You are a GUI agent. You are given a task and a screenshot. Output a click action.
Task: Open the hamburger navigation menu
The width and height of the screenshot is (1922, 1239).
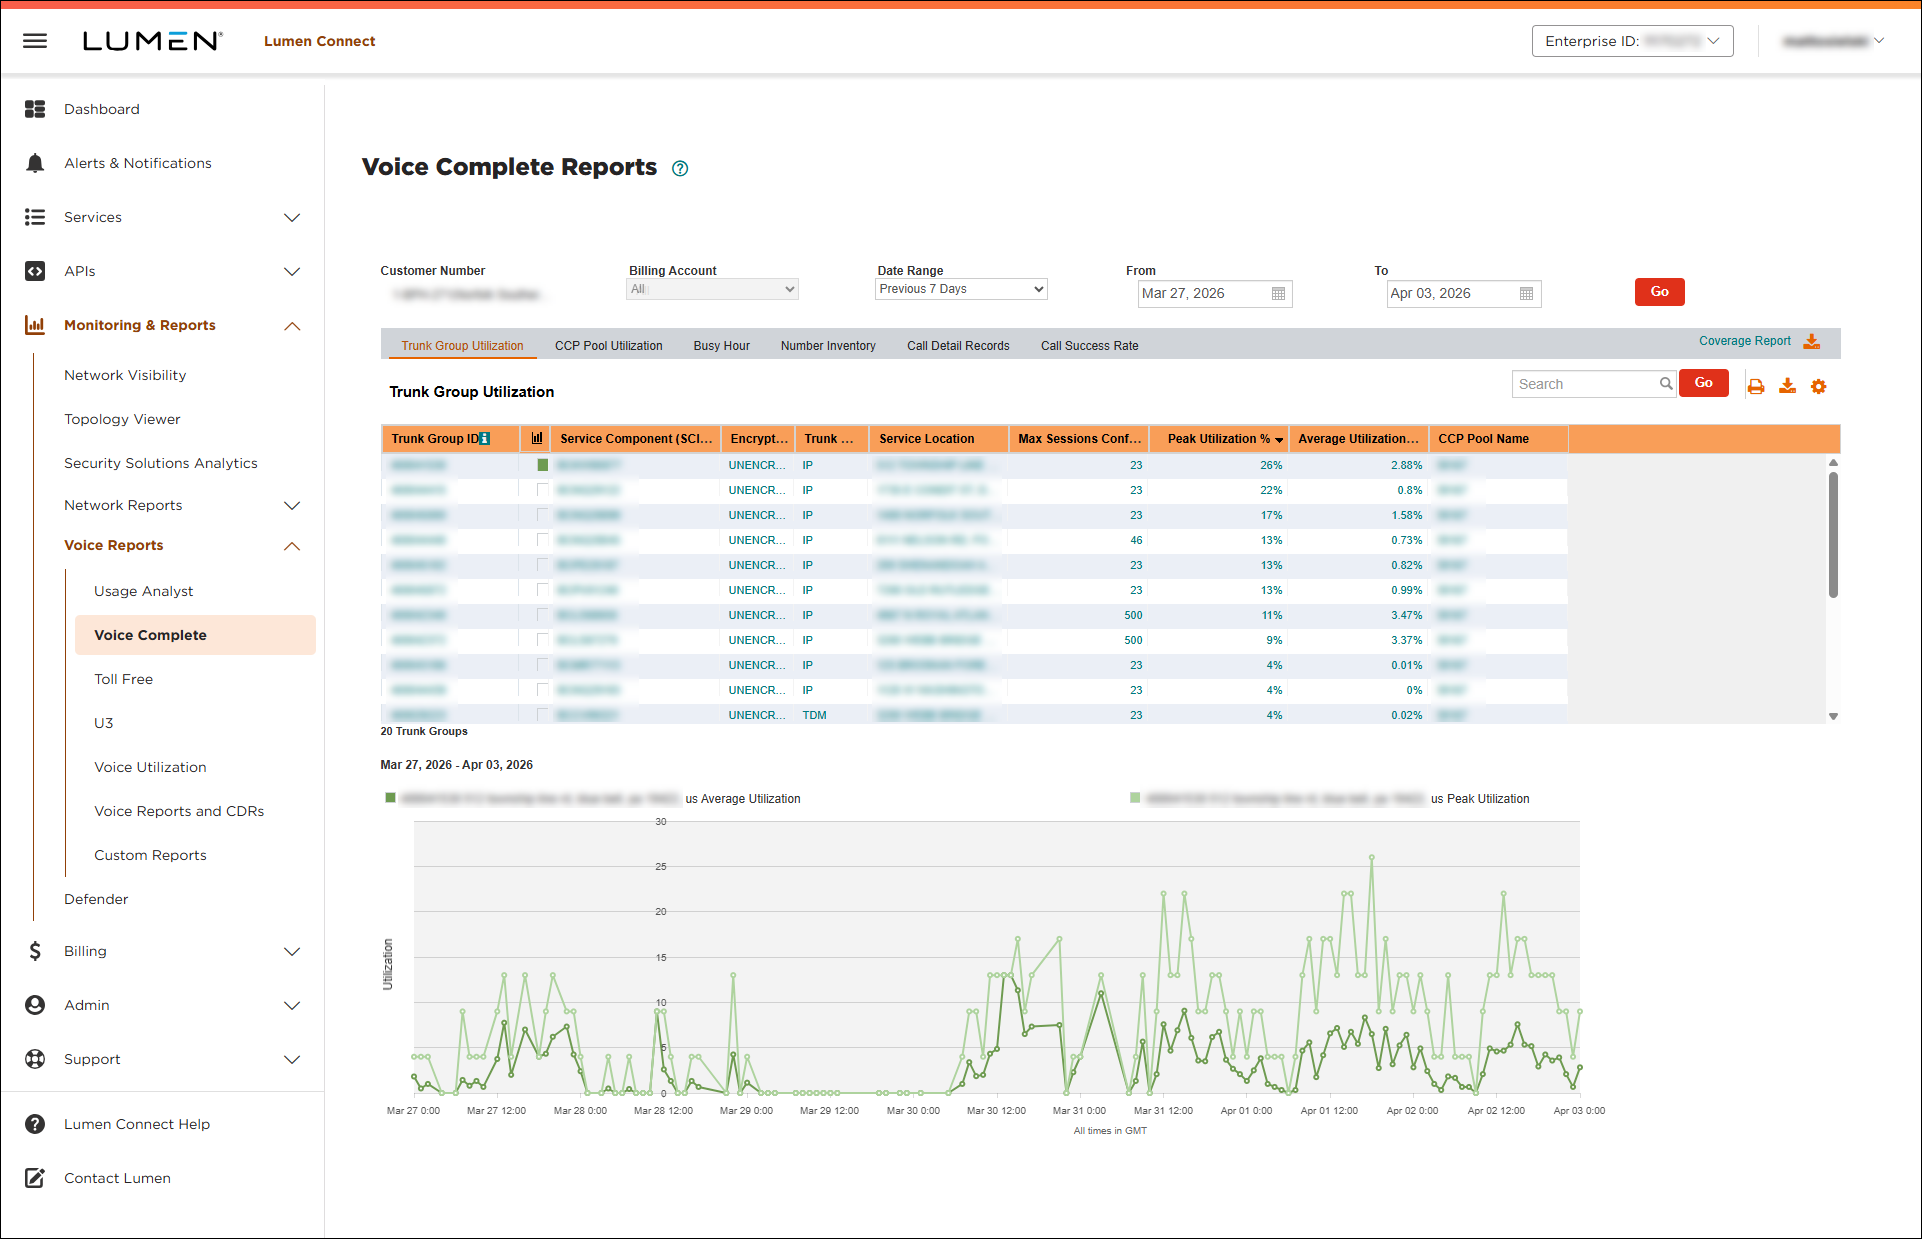coord(35,41)
